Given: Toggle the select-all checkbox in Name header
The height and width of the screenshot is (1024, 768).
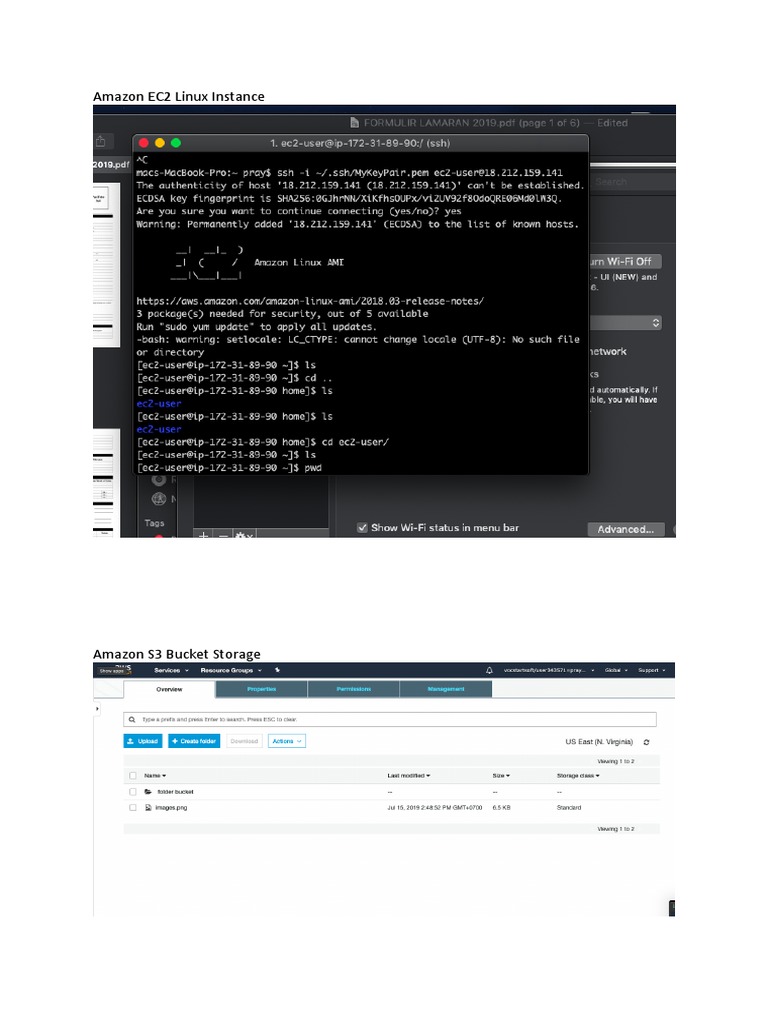Looking at the screenshot, I should (133, 776).
